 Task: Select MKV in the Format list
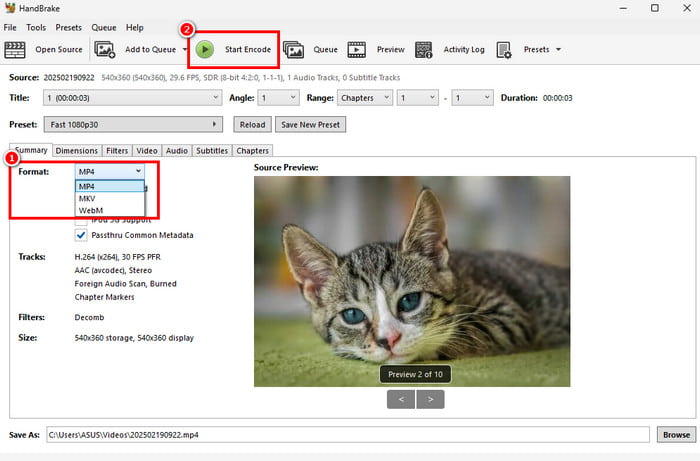tap(110, 198)
